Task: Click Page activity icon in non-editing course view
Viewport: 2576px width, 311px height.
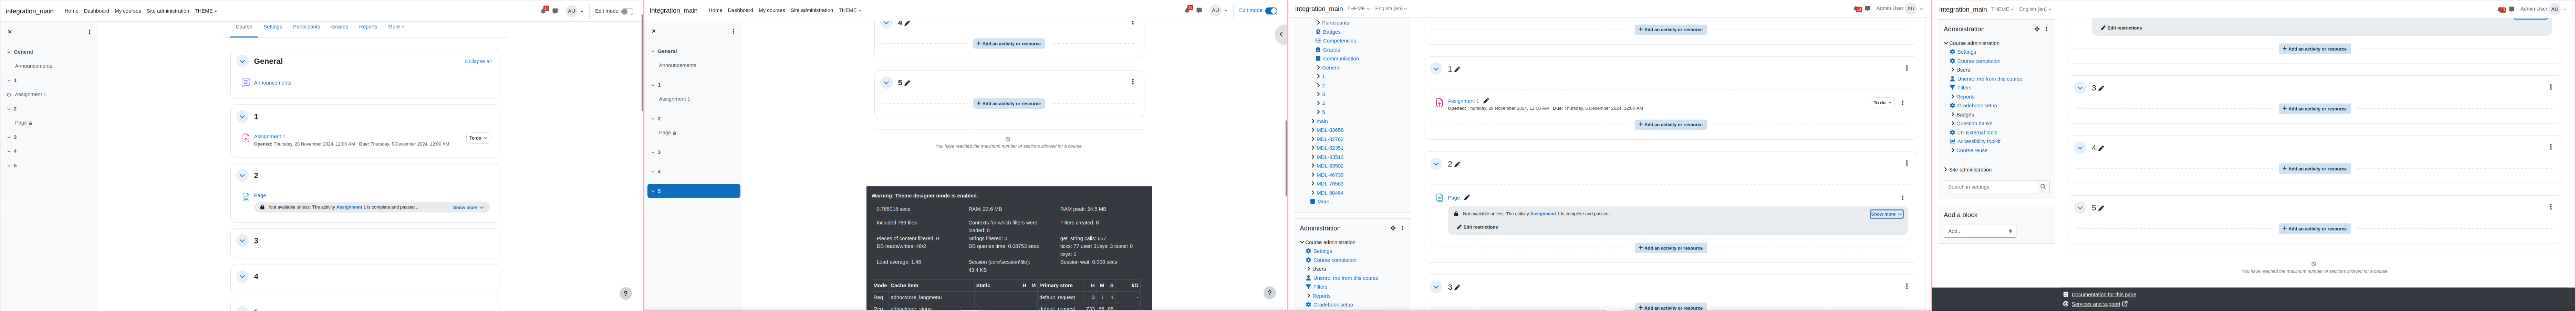Action: 246,197
